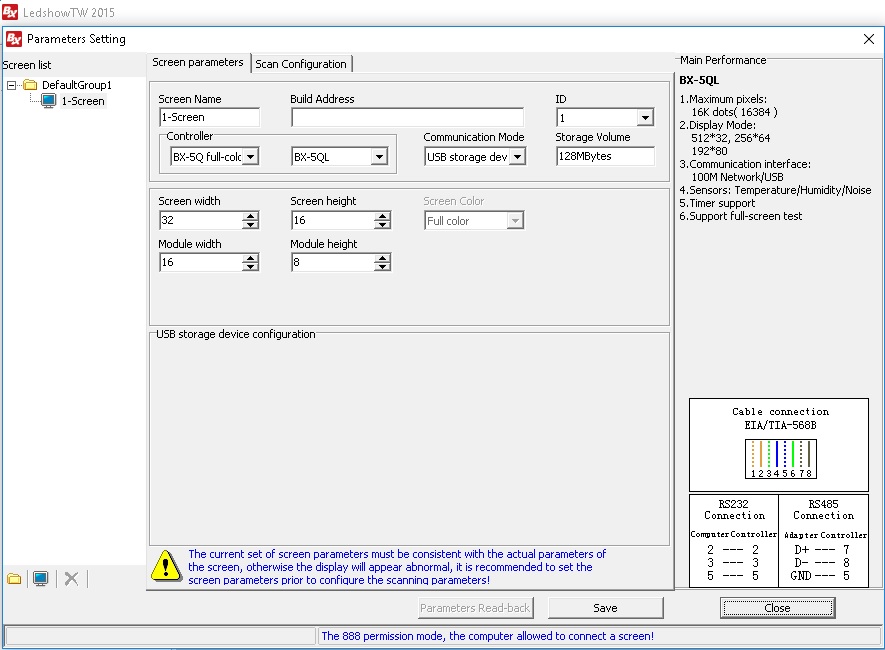Image resolution: width=885 pixels, height=650 pixels.
Task: Click the Screen height value field
Action: pos(333,220)
